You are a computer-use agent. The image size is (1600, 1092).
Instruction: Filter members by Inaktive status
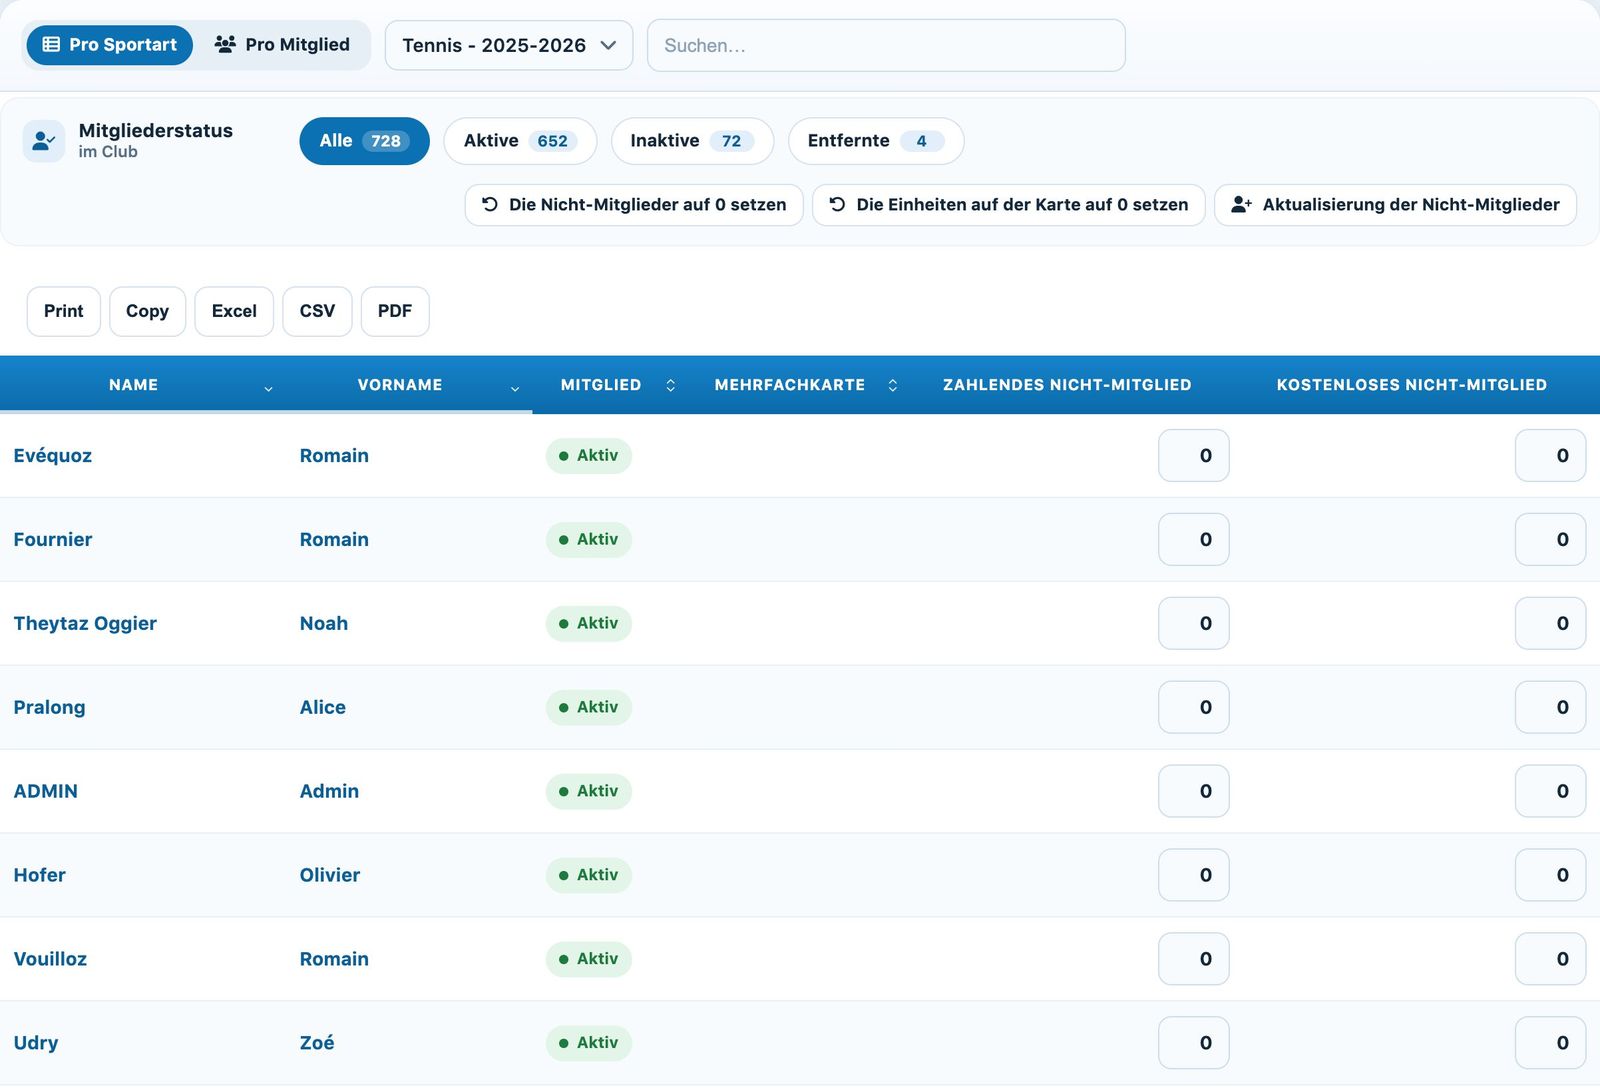click(x=692, y=141)
